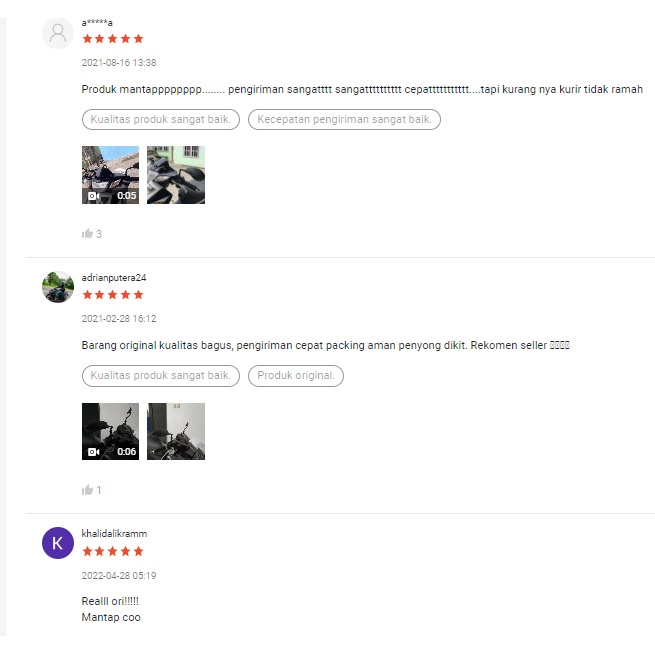Select 'Kecepatan pengiriman sangat baik.' tag
655x655 pixels.
pyautogui.click(x=344, y=119)
